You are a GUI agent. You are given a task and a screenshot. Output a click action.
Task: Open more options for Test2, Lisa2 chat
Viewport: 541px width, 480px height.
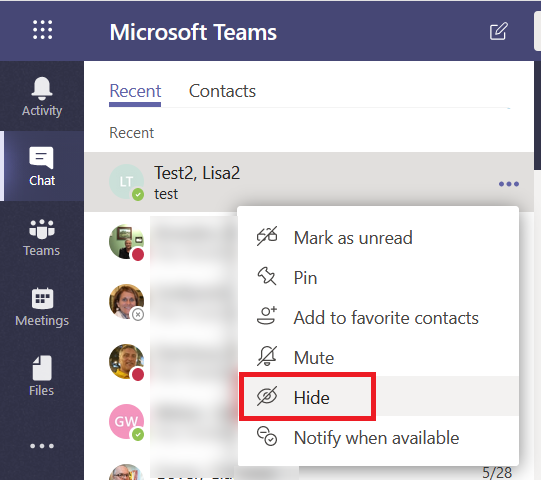[509, 184]
